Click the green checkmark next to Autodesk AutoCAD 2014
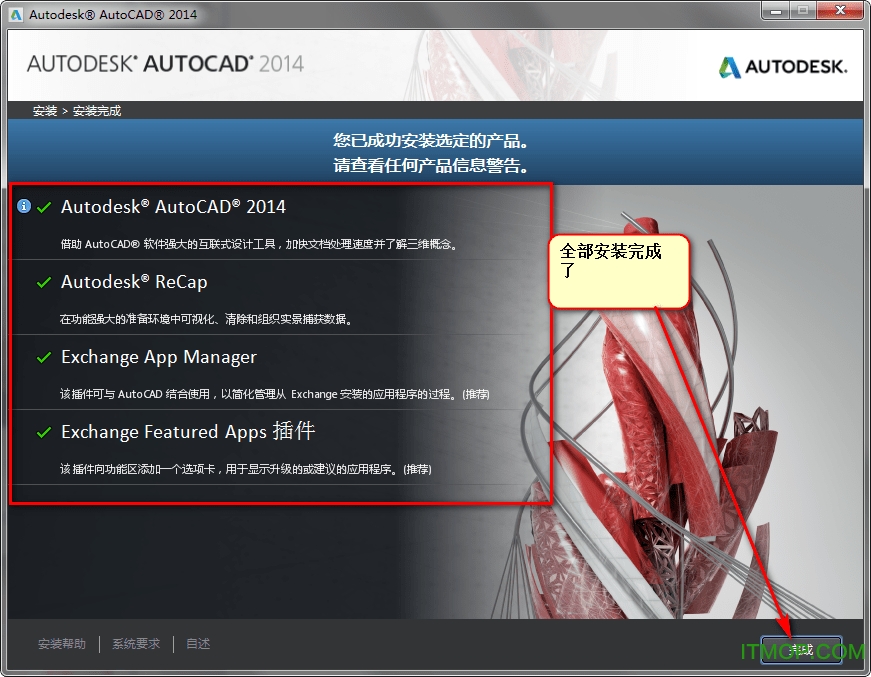 click(x=44, y=208)
